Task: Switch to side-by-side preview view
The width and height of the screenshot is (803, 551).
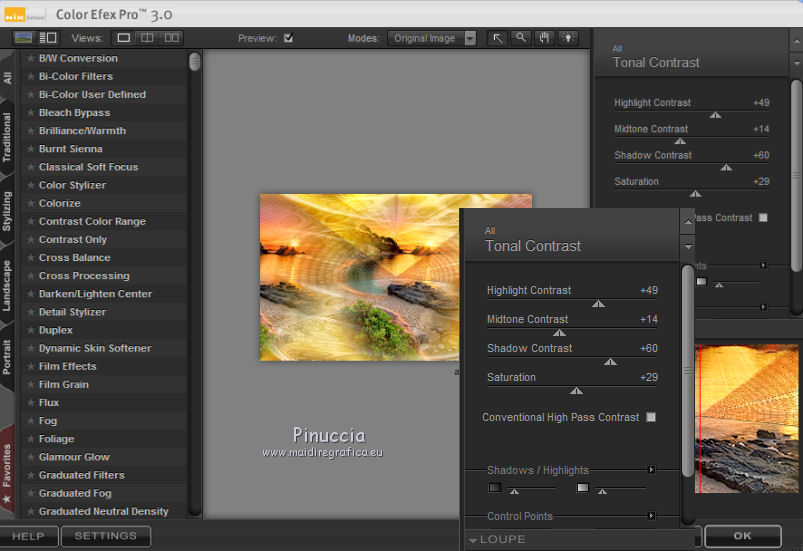Action: click(171, 38)
